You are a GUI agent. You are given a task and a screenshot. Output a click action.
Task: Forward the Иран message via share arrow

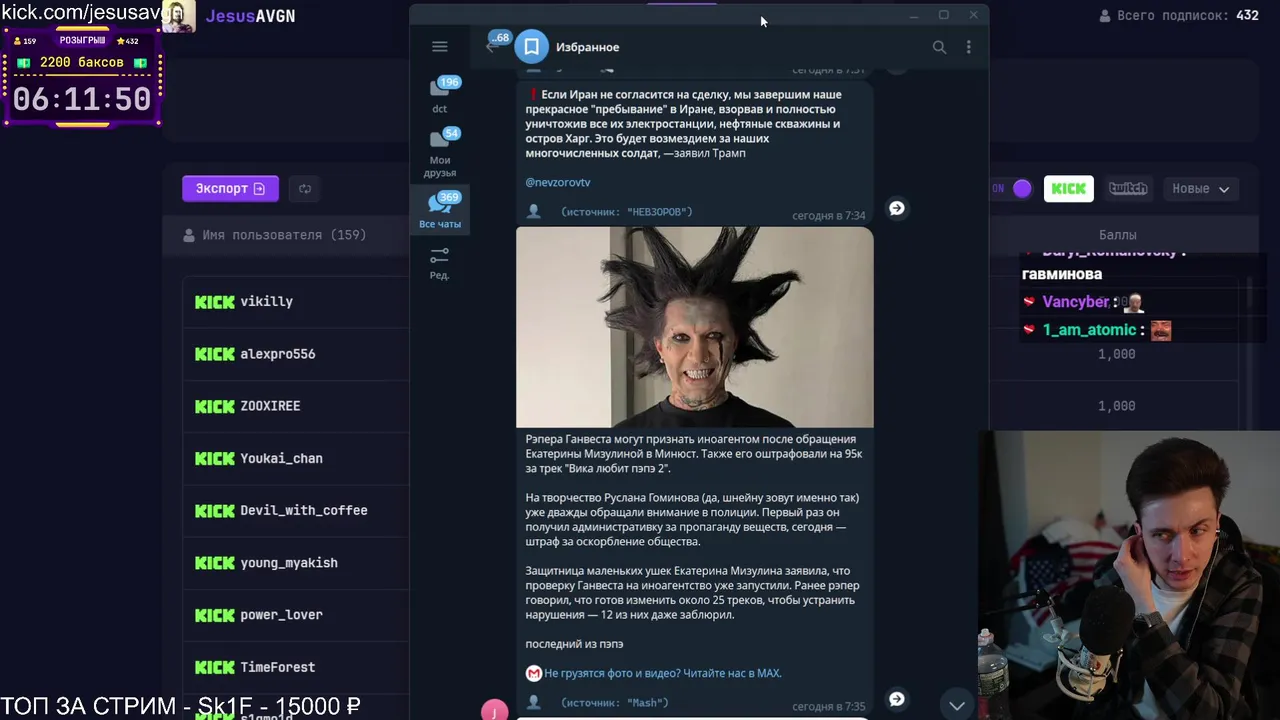[x=897, y=208]
